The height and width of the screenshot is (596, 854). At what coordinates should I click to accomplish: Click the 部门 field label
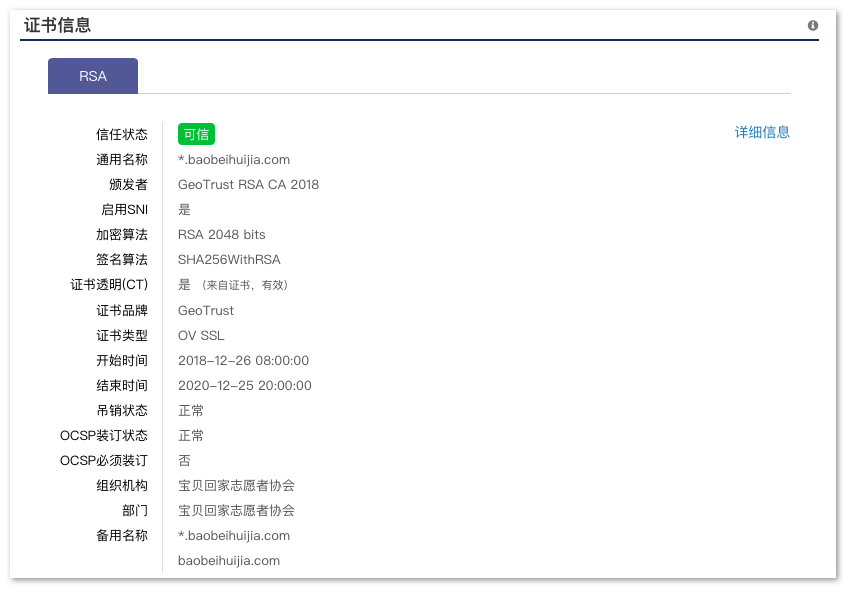click(x=135, y=510)
